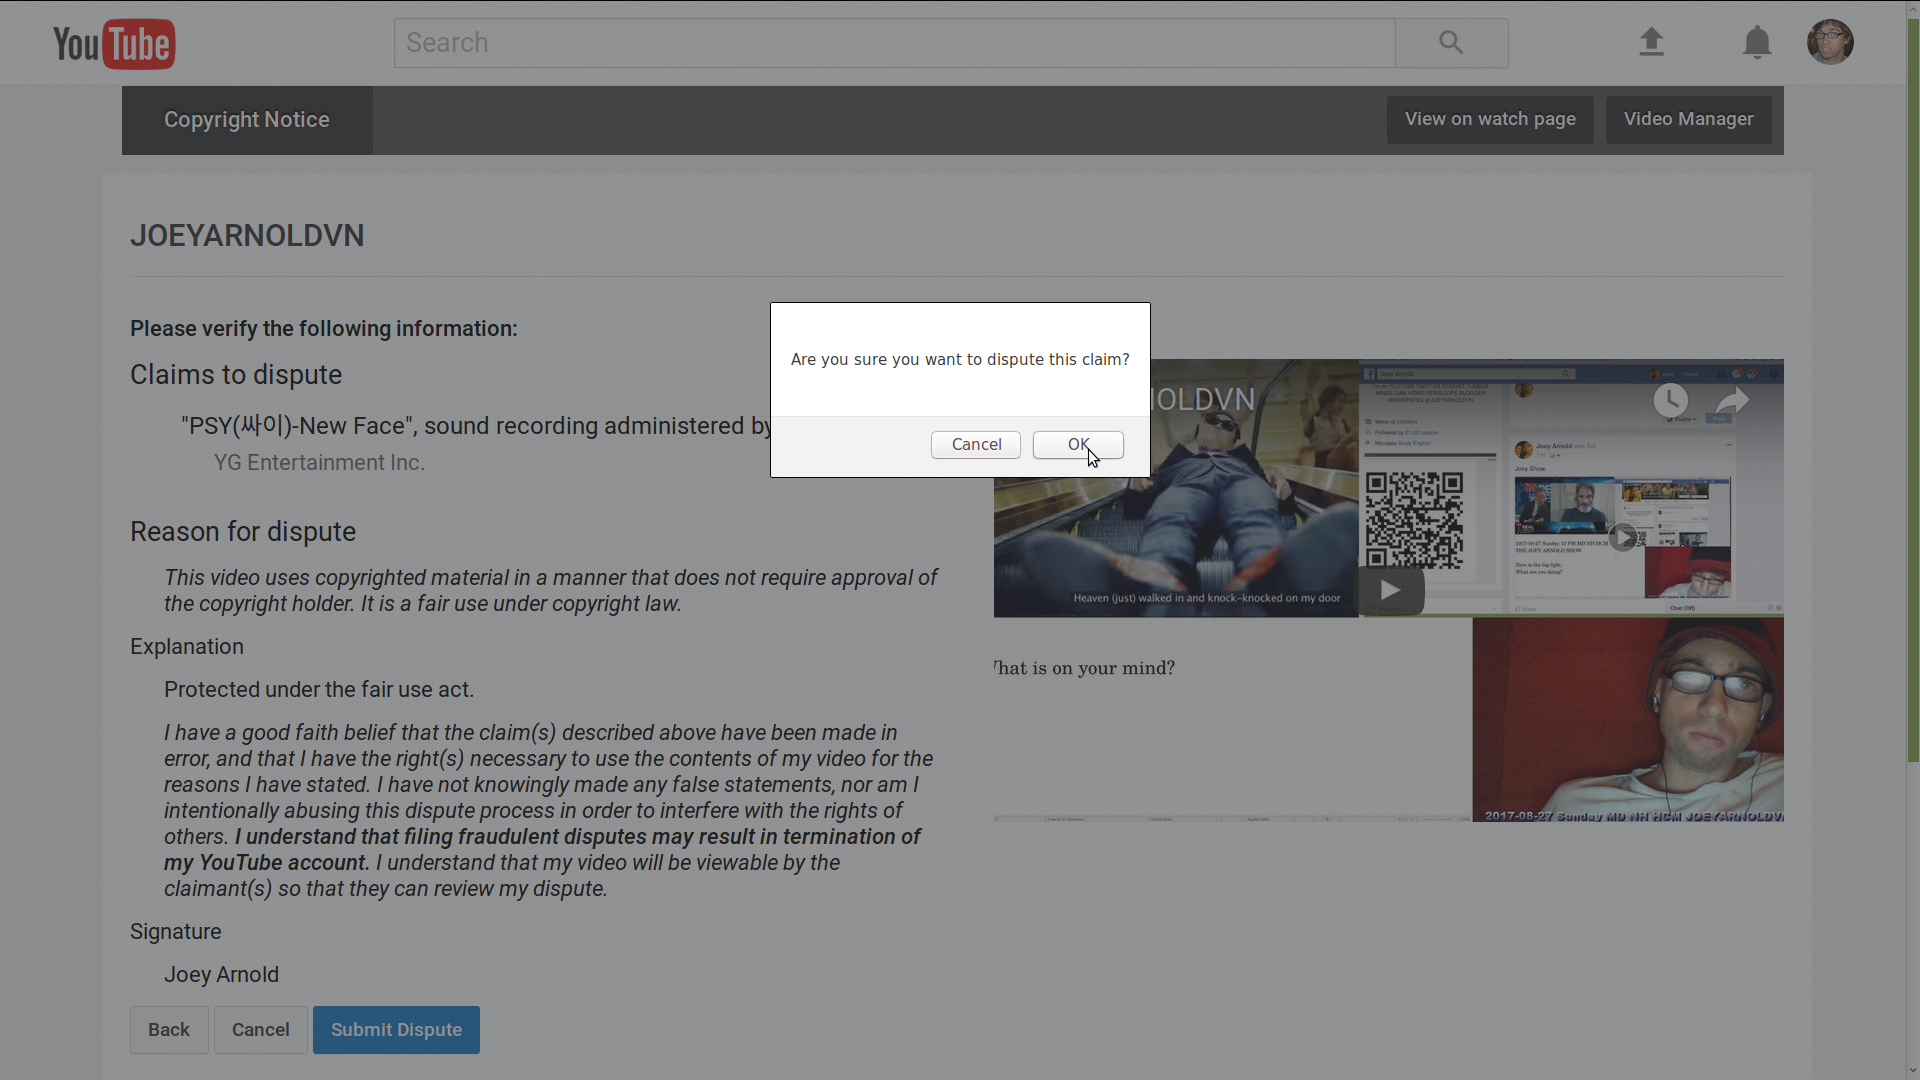Open the user avatar menu
This screenshot has width=1920, height=1080.
[1830, 42]
